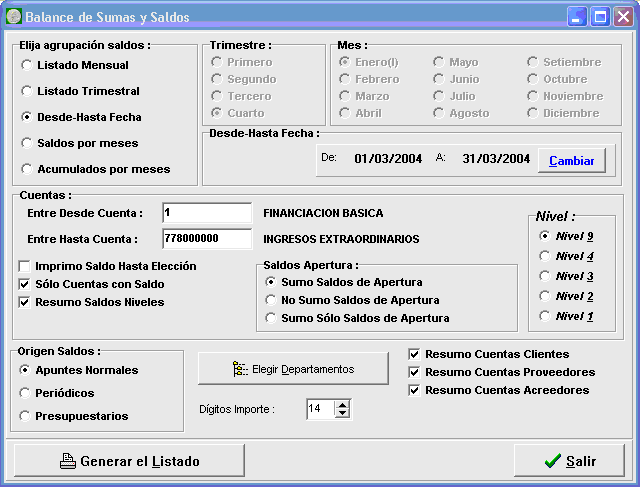
Task: Choose Listado Trimestral radio button
Action: click(26, 91)
